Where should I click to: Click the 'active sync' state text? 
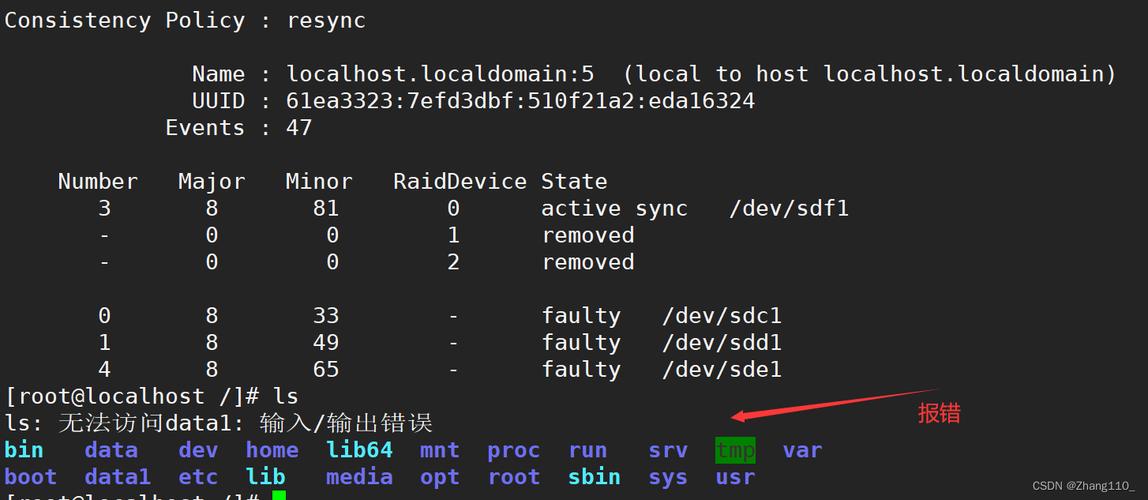tap(614, 209)
